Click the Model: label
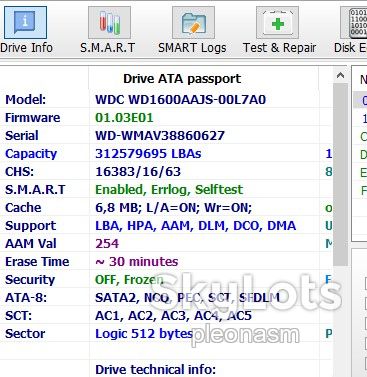 (x=25, y=100)
